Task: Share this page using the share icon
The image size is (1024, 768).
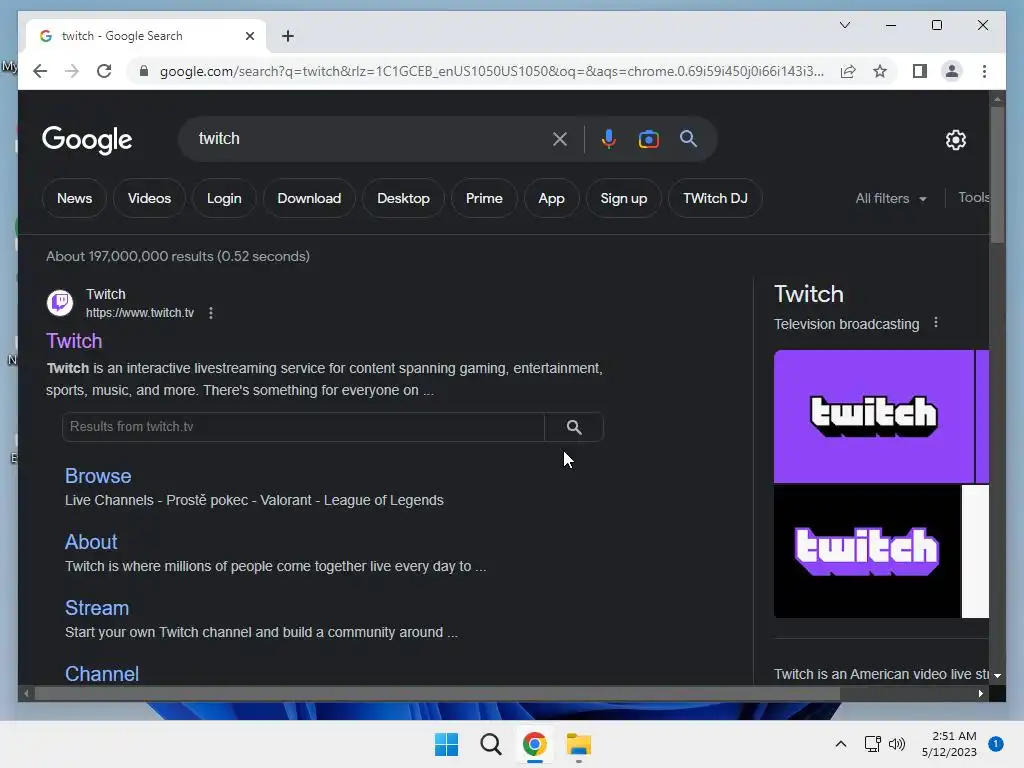Action: point(848,71)
